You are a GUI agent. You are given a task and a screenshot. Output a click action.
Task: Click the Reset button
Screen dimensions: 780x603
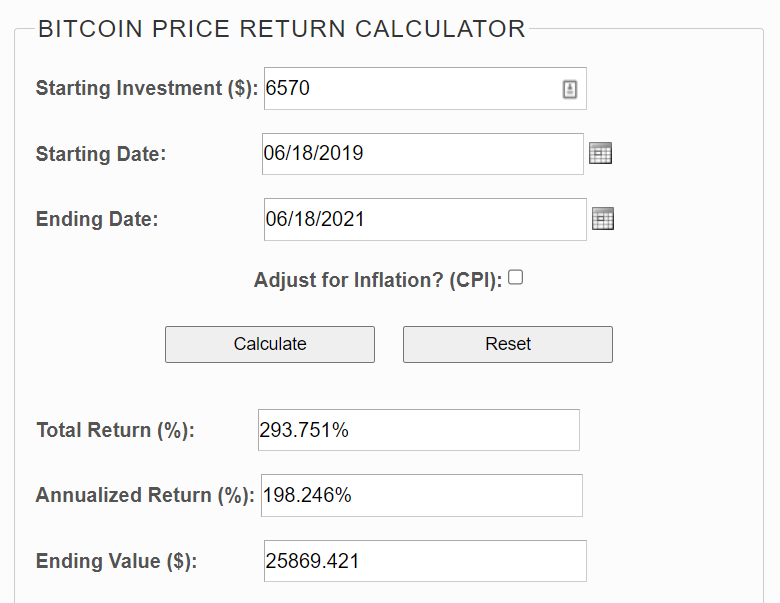pos(508,344)
